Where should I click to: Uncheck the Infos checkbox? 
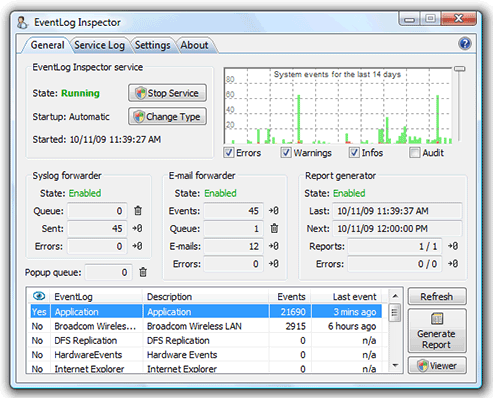pos(354,153)
